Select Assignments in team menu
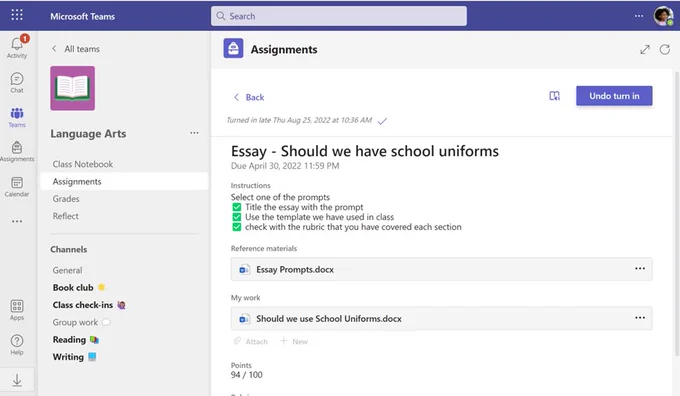680x396 pixels. point(124,181)
